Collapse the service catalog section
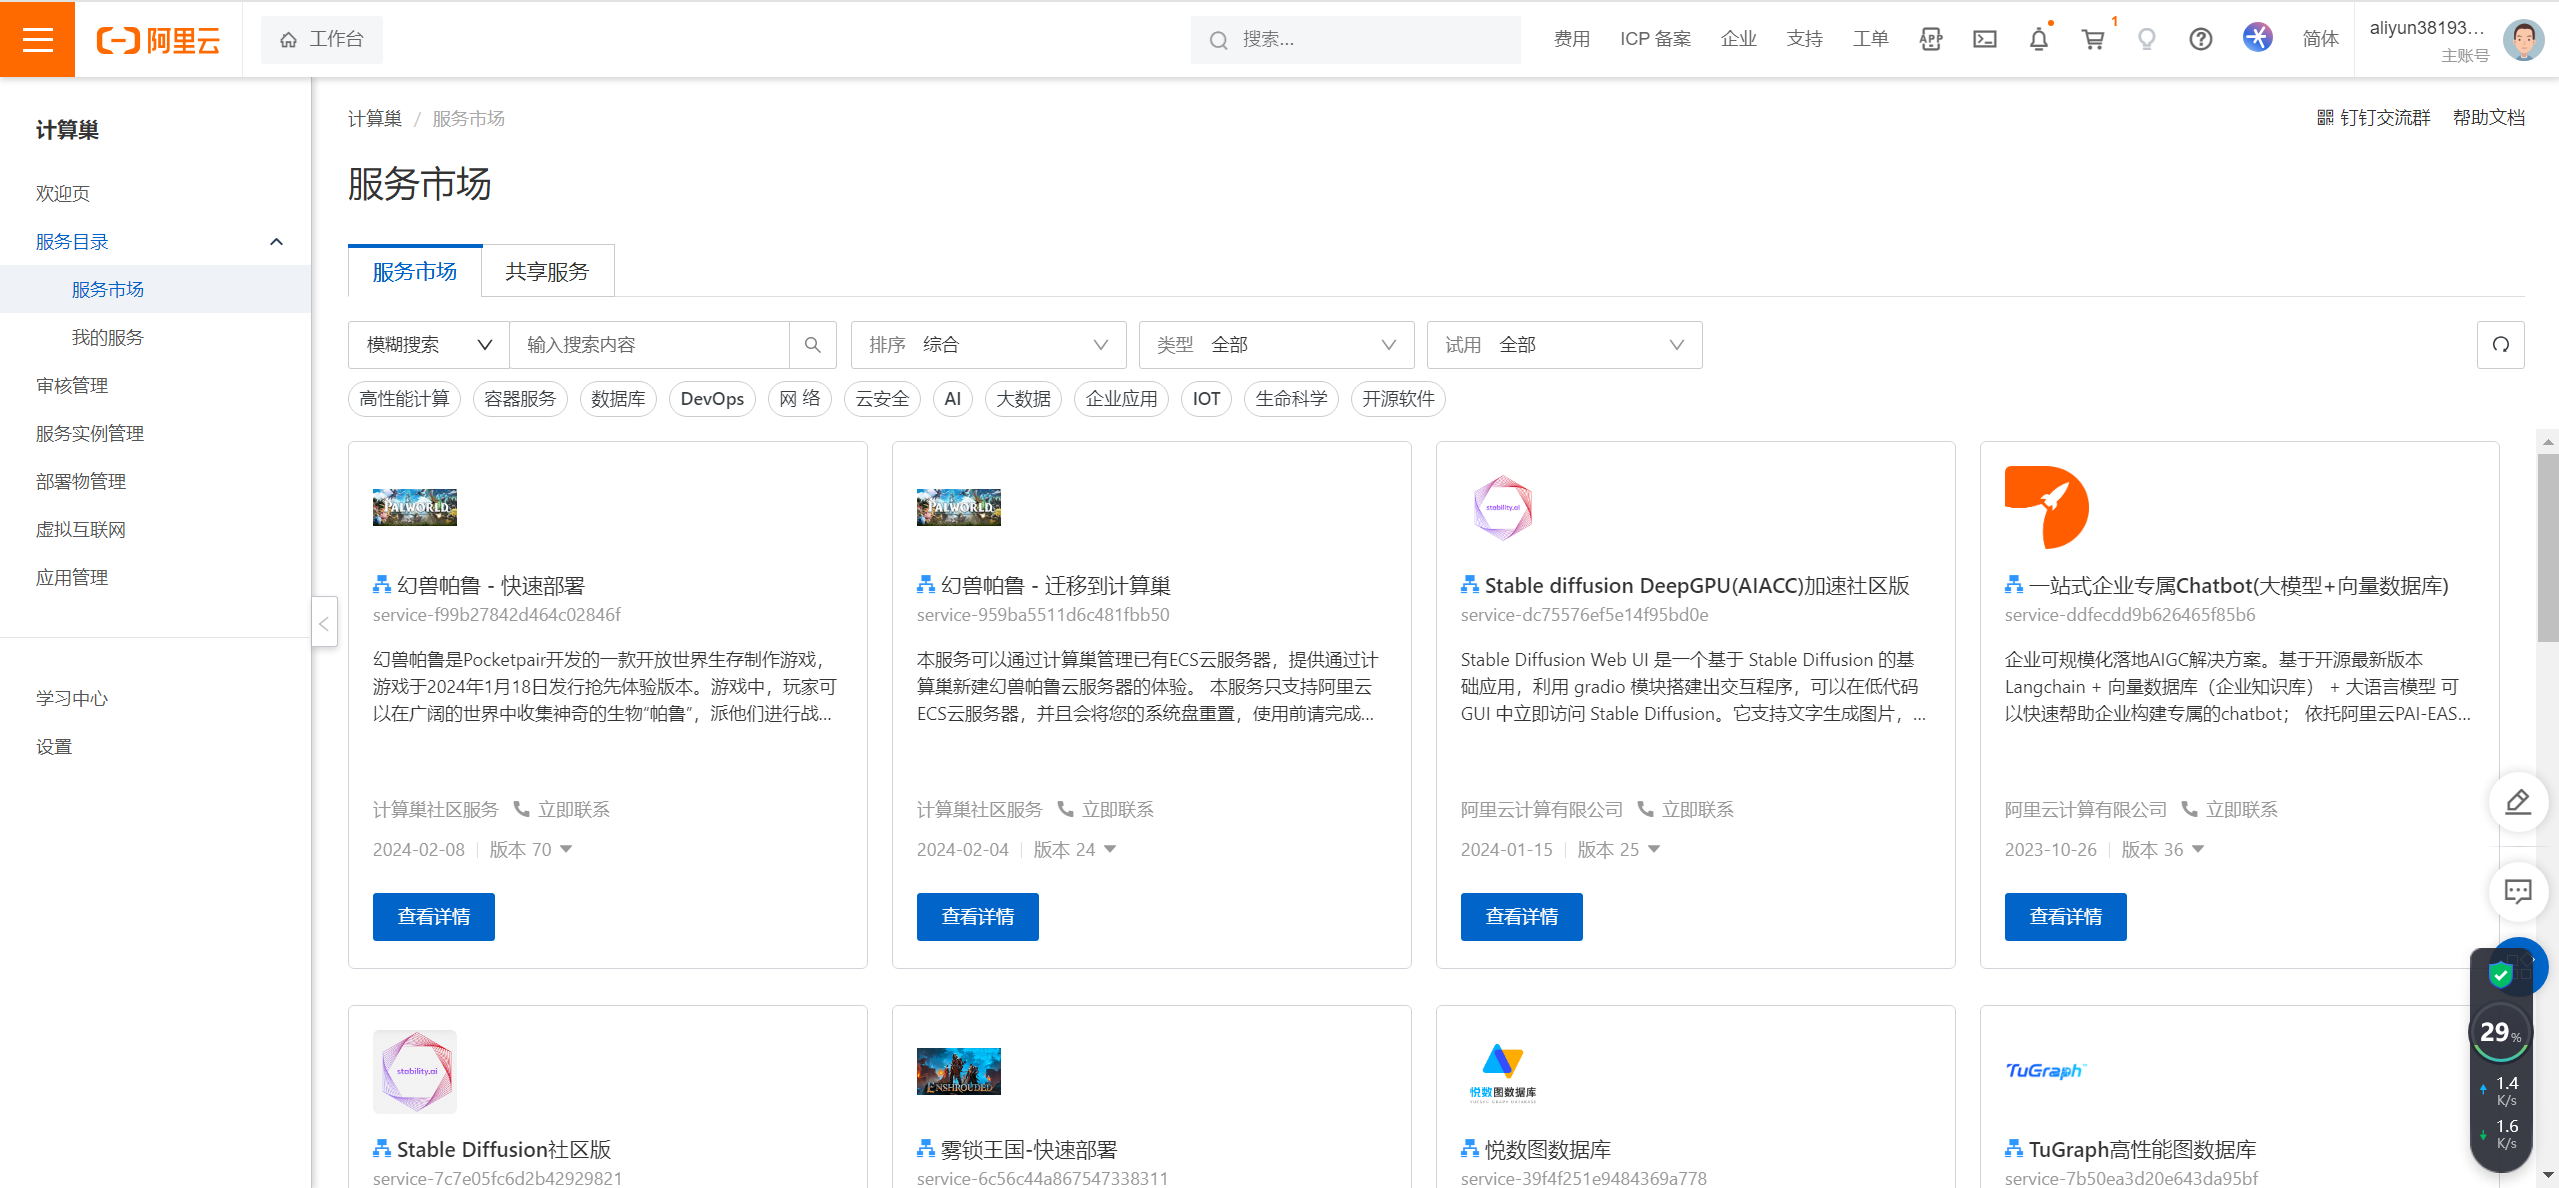 (276, 242)
